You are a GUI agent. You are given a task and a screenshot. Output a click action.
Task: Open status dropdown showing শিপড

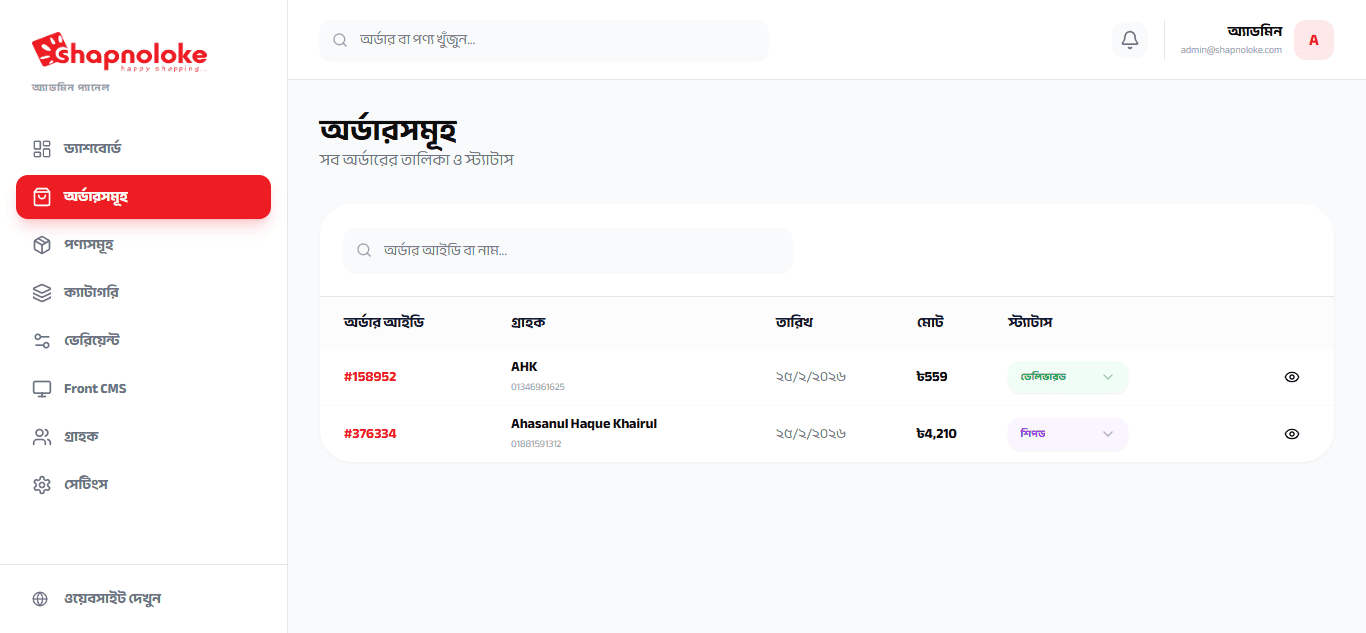point(1066,434)
